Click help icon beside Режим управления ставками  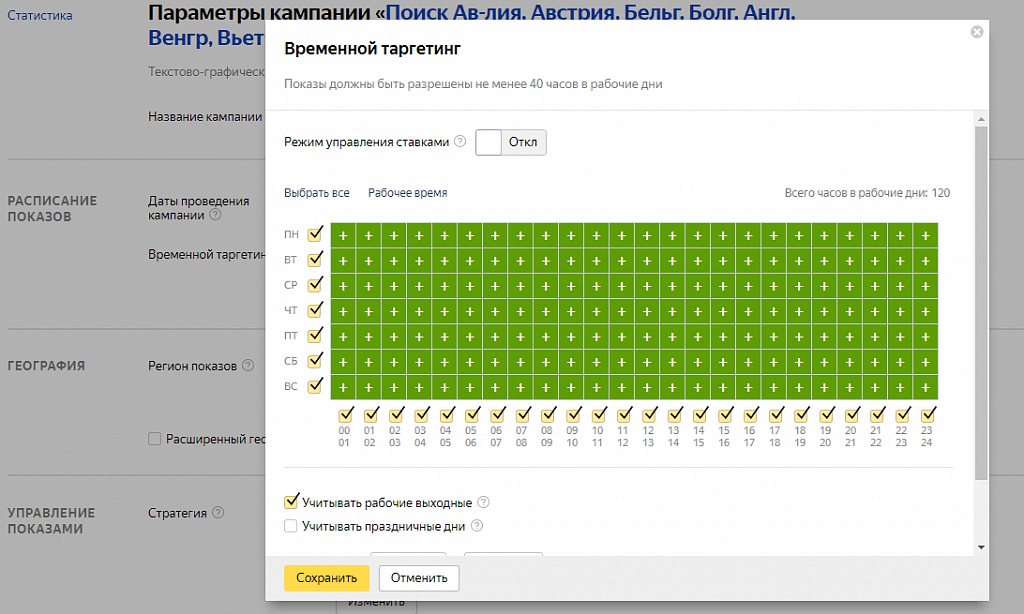[x=460, y=142]
